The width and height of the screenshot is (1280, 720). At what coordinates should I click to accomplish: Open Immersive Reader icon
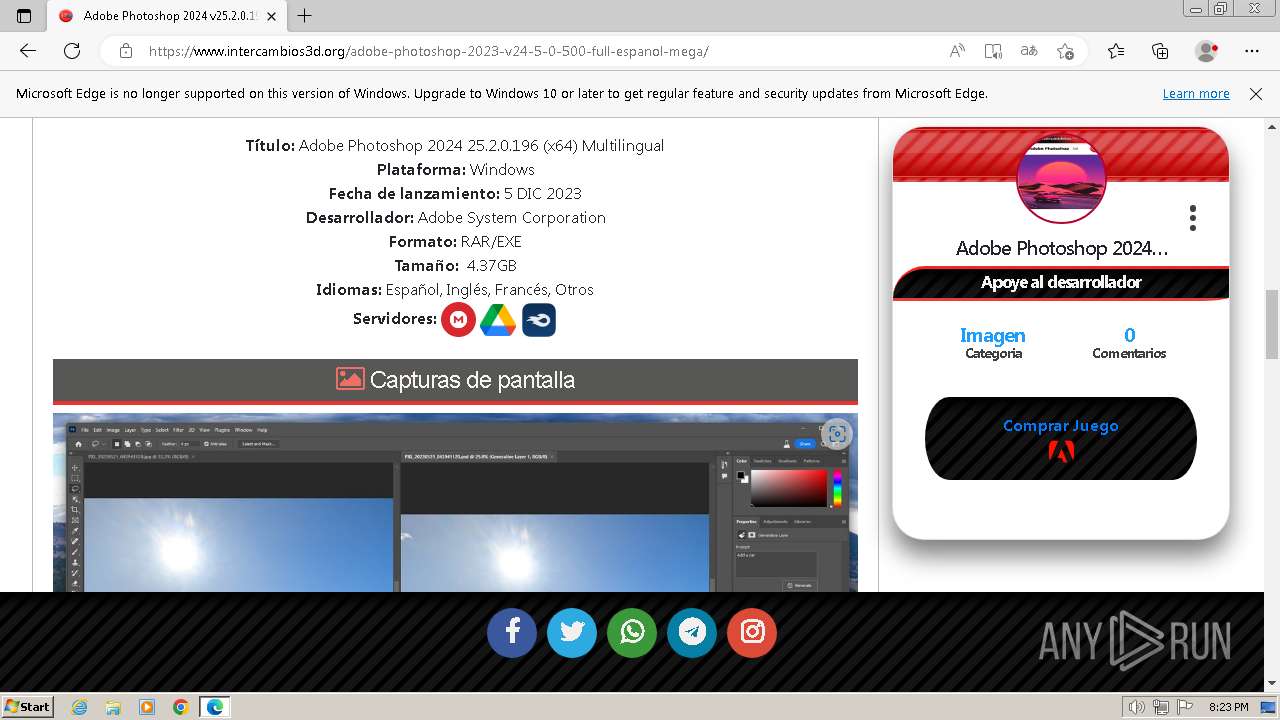tap(993, 51)
